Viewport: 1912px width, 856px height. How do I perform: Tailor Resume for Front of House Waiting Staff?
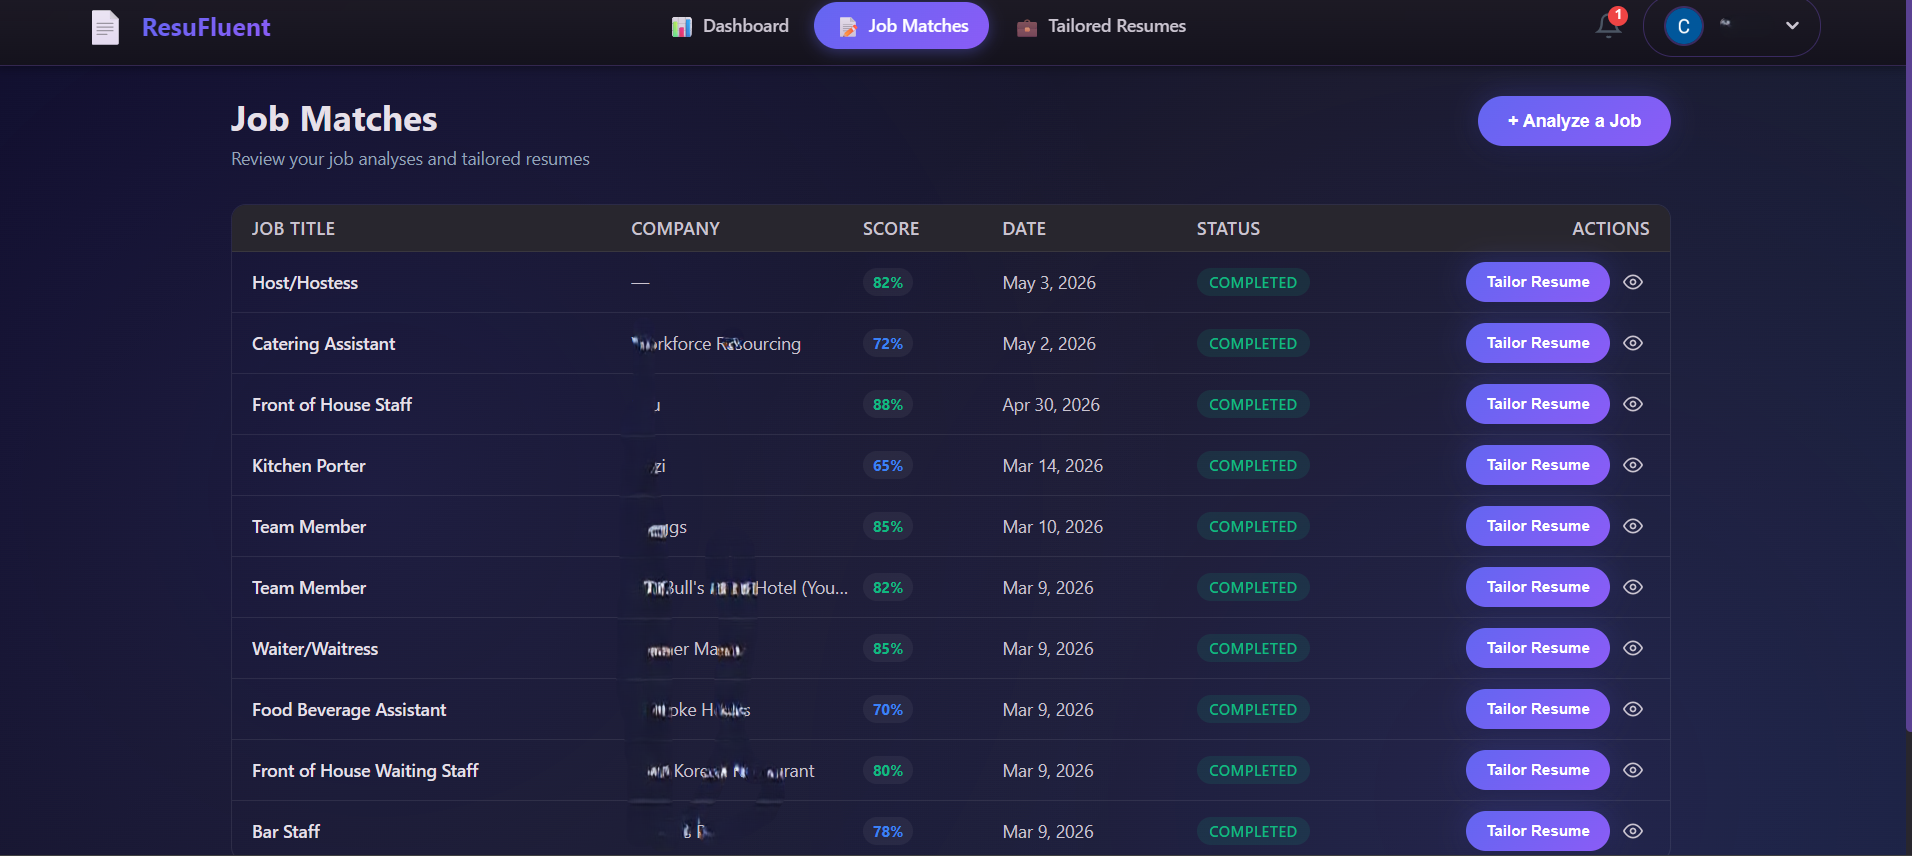pos(1538,770)
